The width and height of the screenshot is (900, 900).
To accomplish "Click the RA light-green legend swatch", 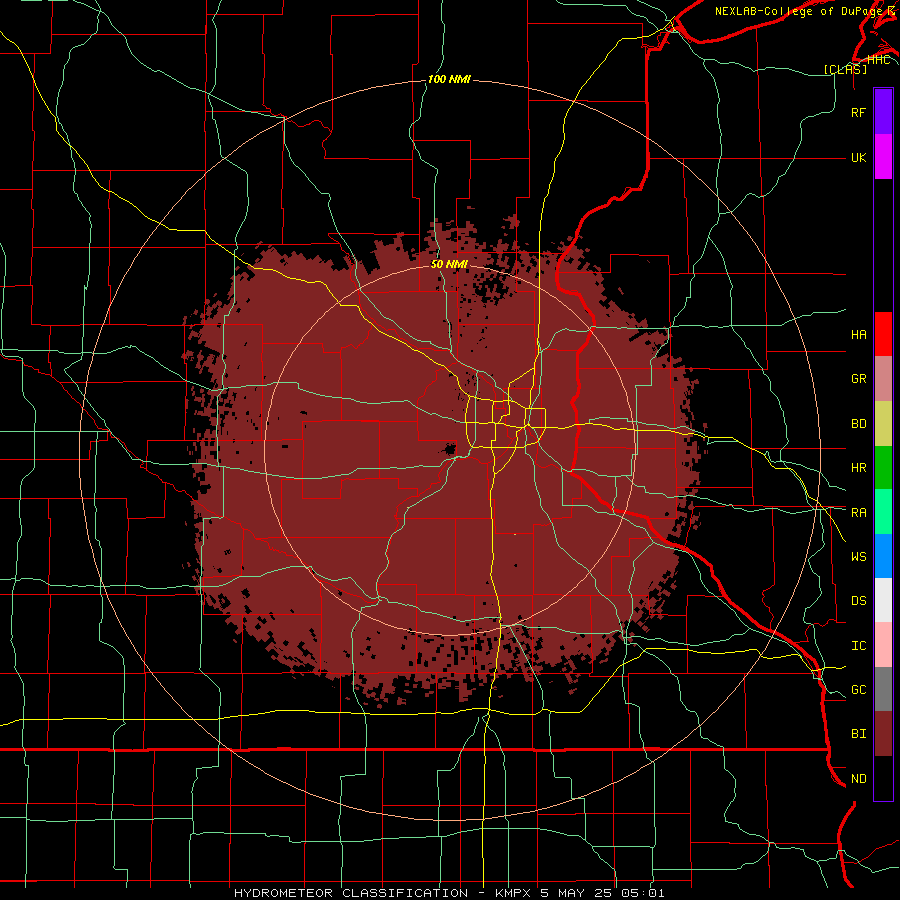I will pos(883,512).
